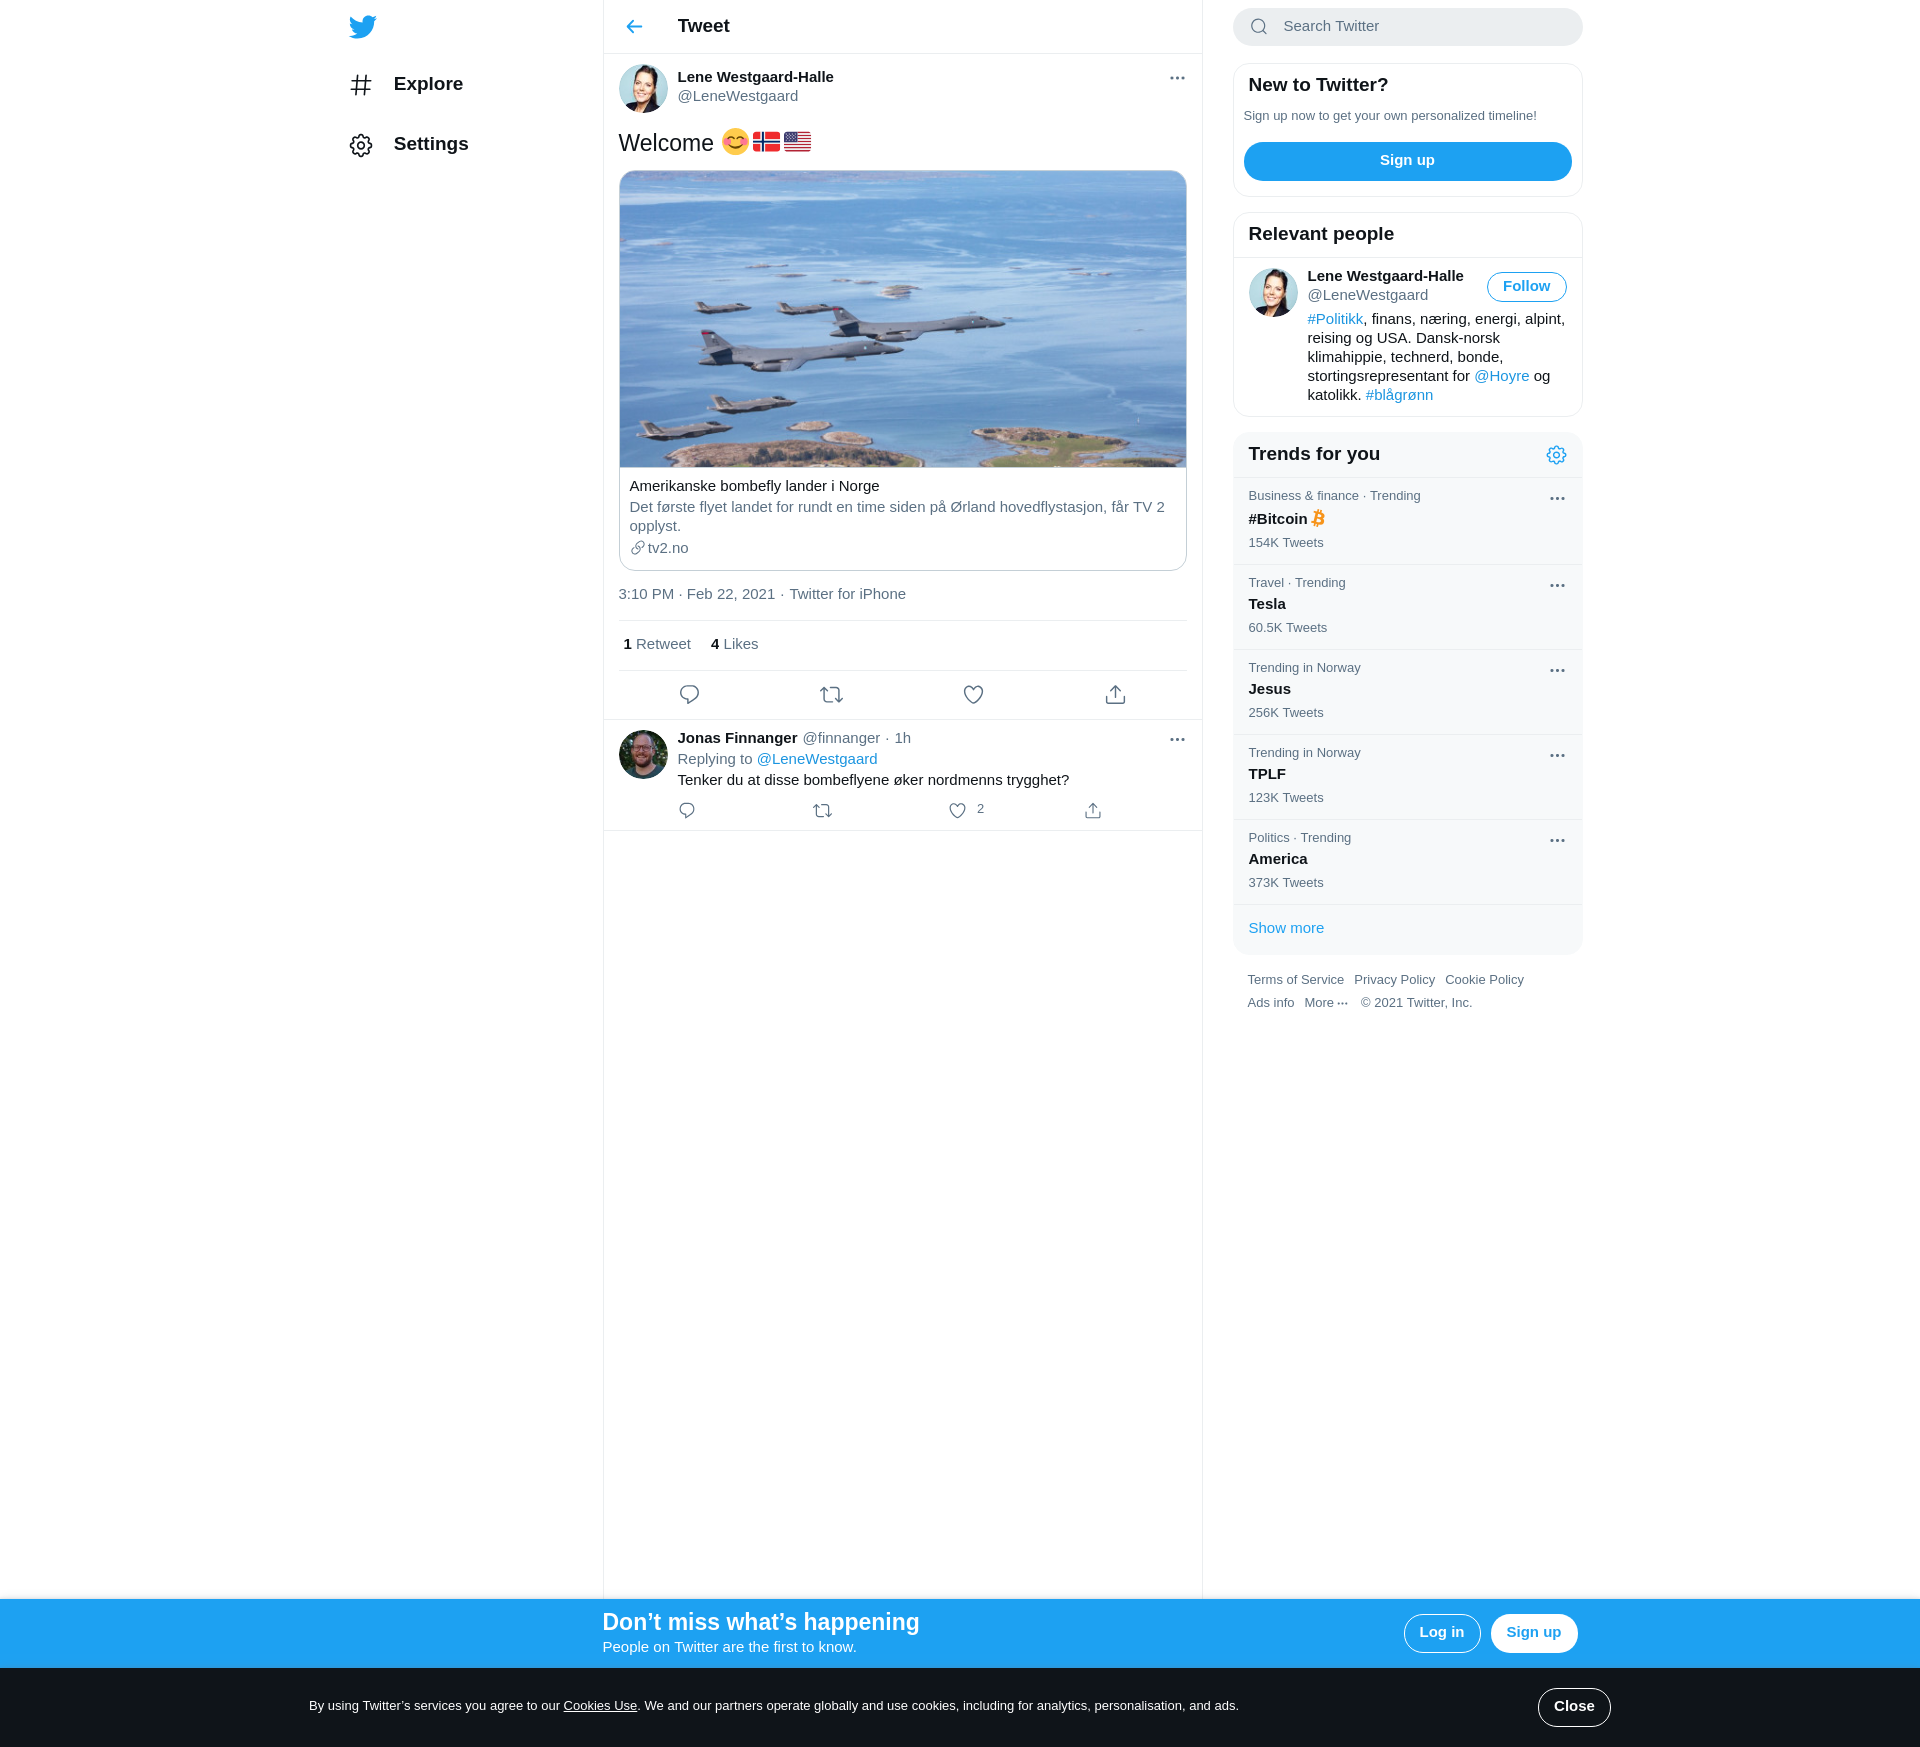Go to Explore in sidebar
The width and height of the screenshot is (1920, 1747).
coord(428,84)
